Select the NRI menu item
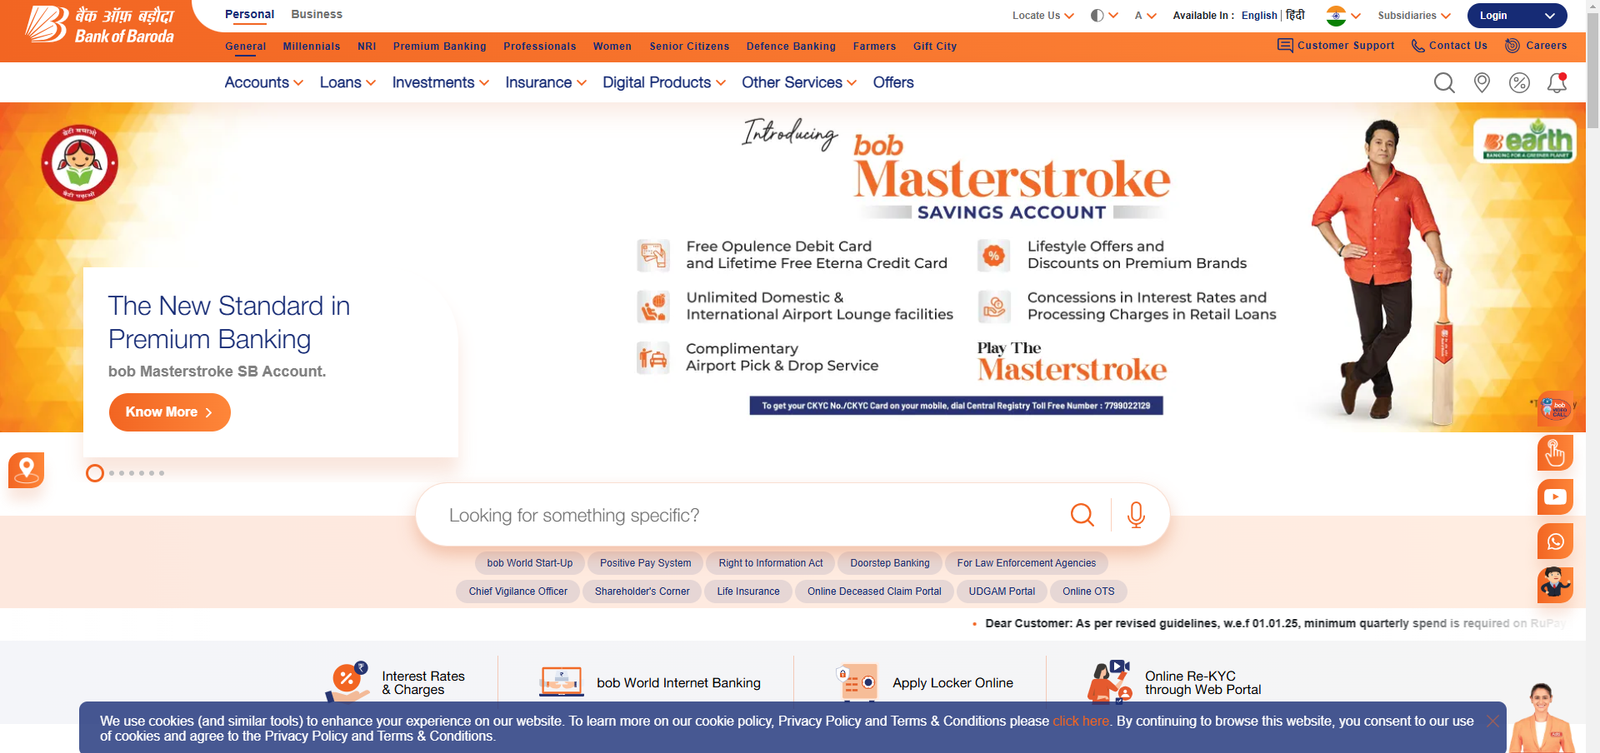 pos(367,46)
